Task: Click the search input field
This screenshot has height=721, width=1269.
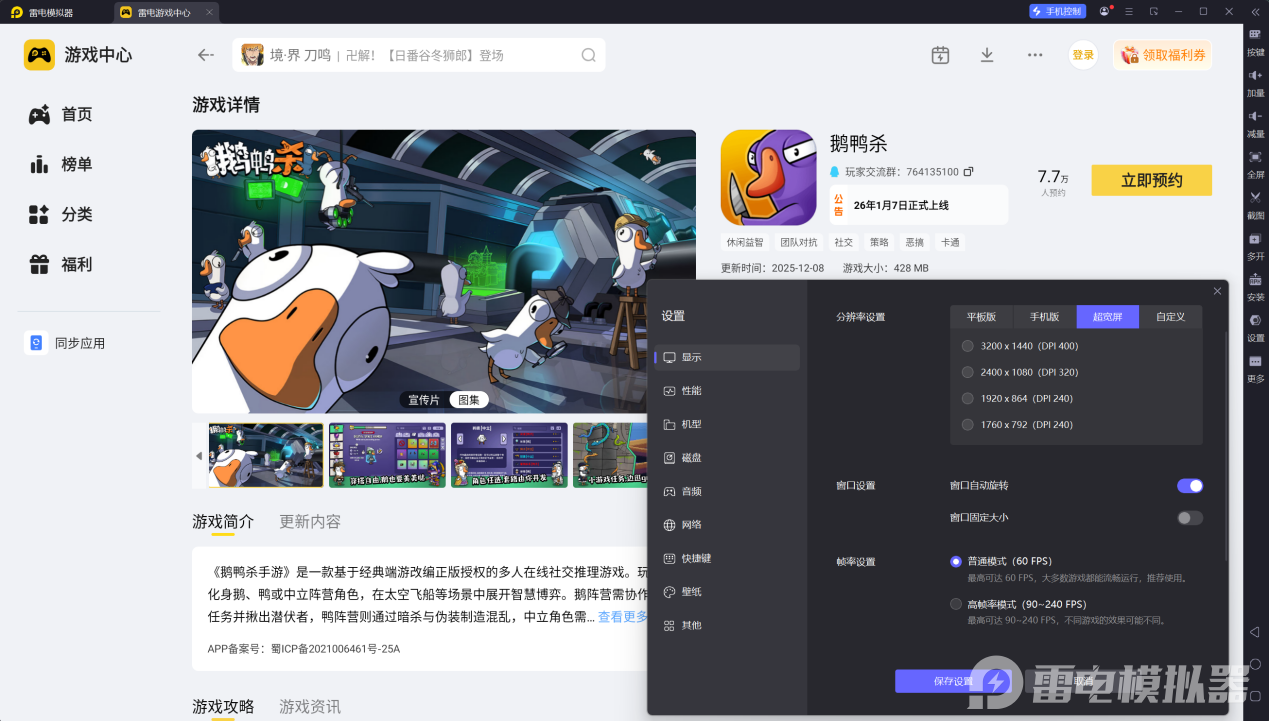Action: pos(419,55)
